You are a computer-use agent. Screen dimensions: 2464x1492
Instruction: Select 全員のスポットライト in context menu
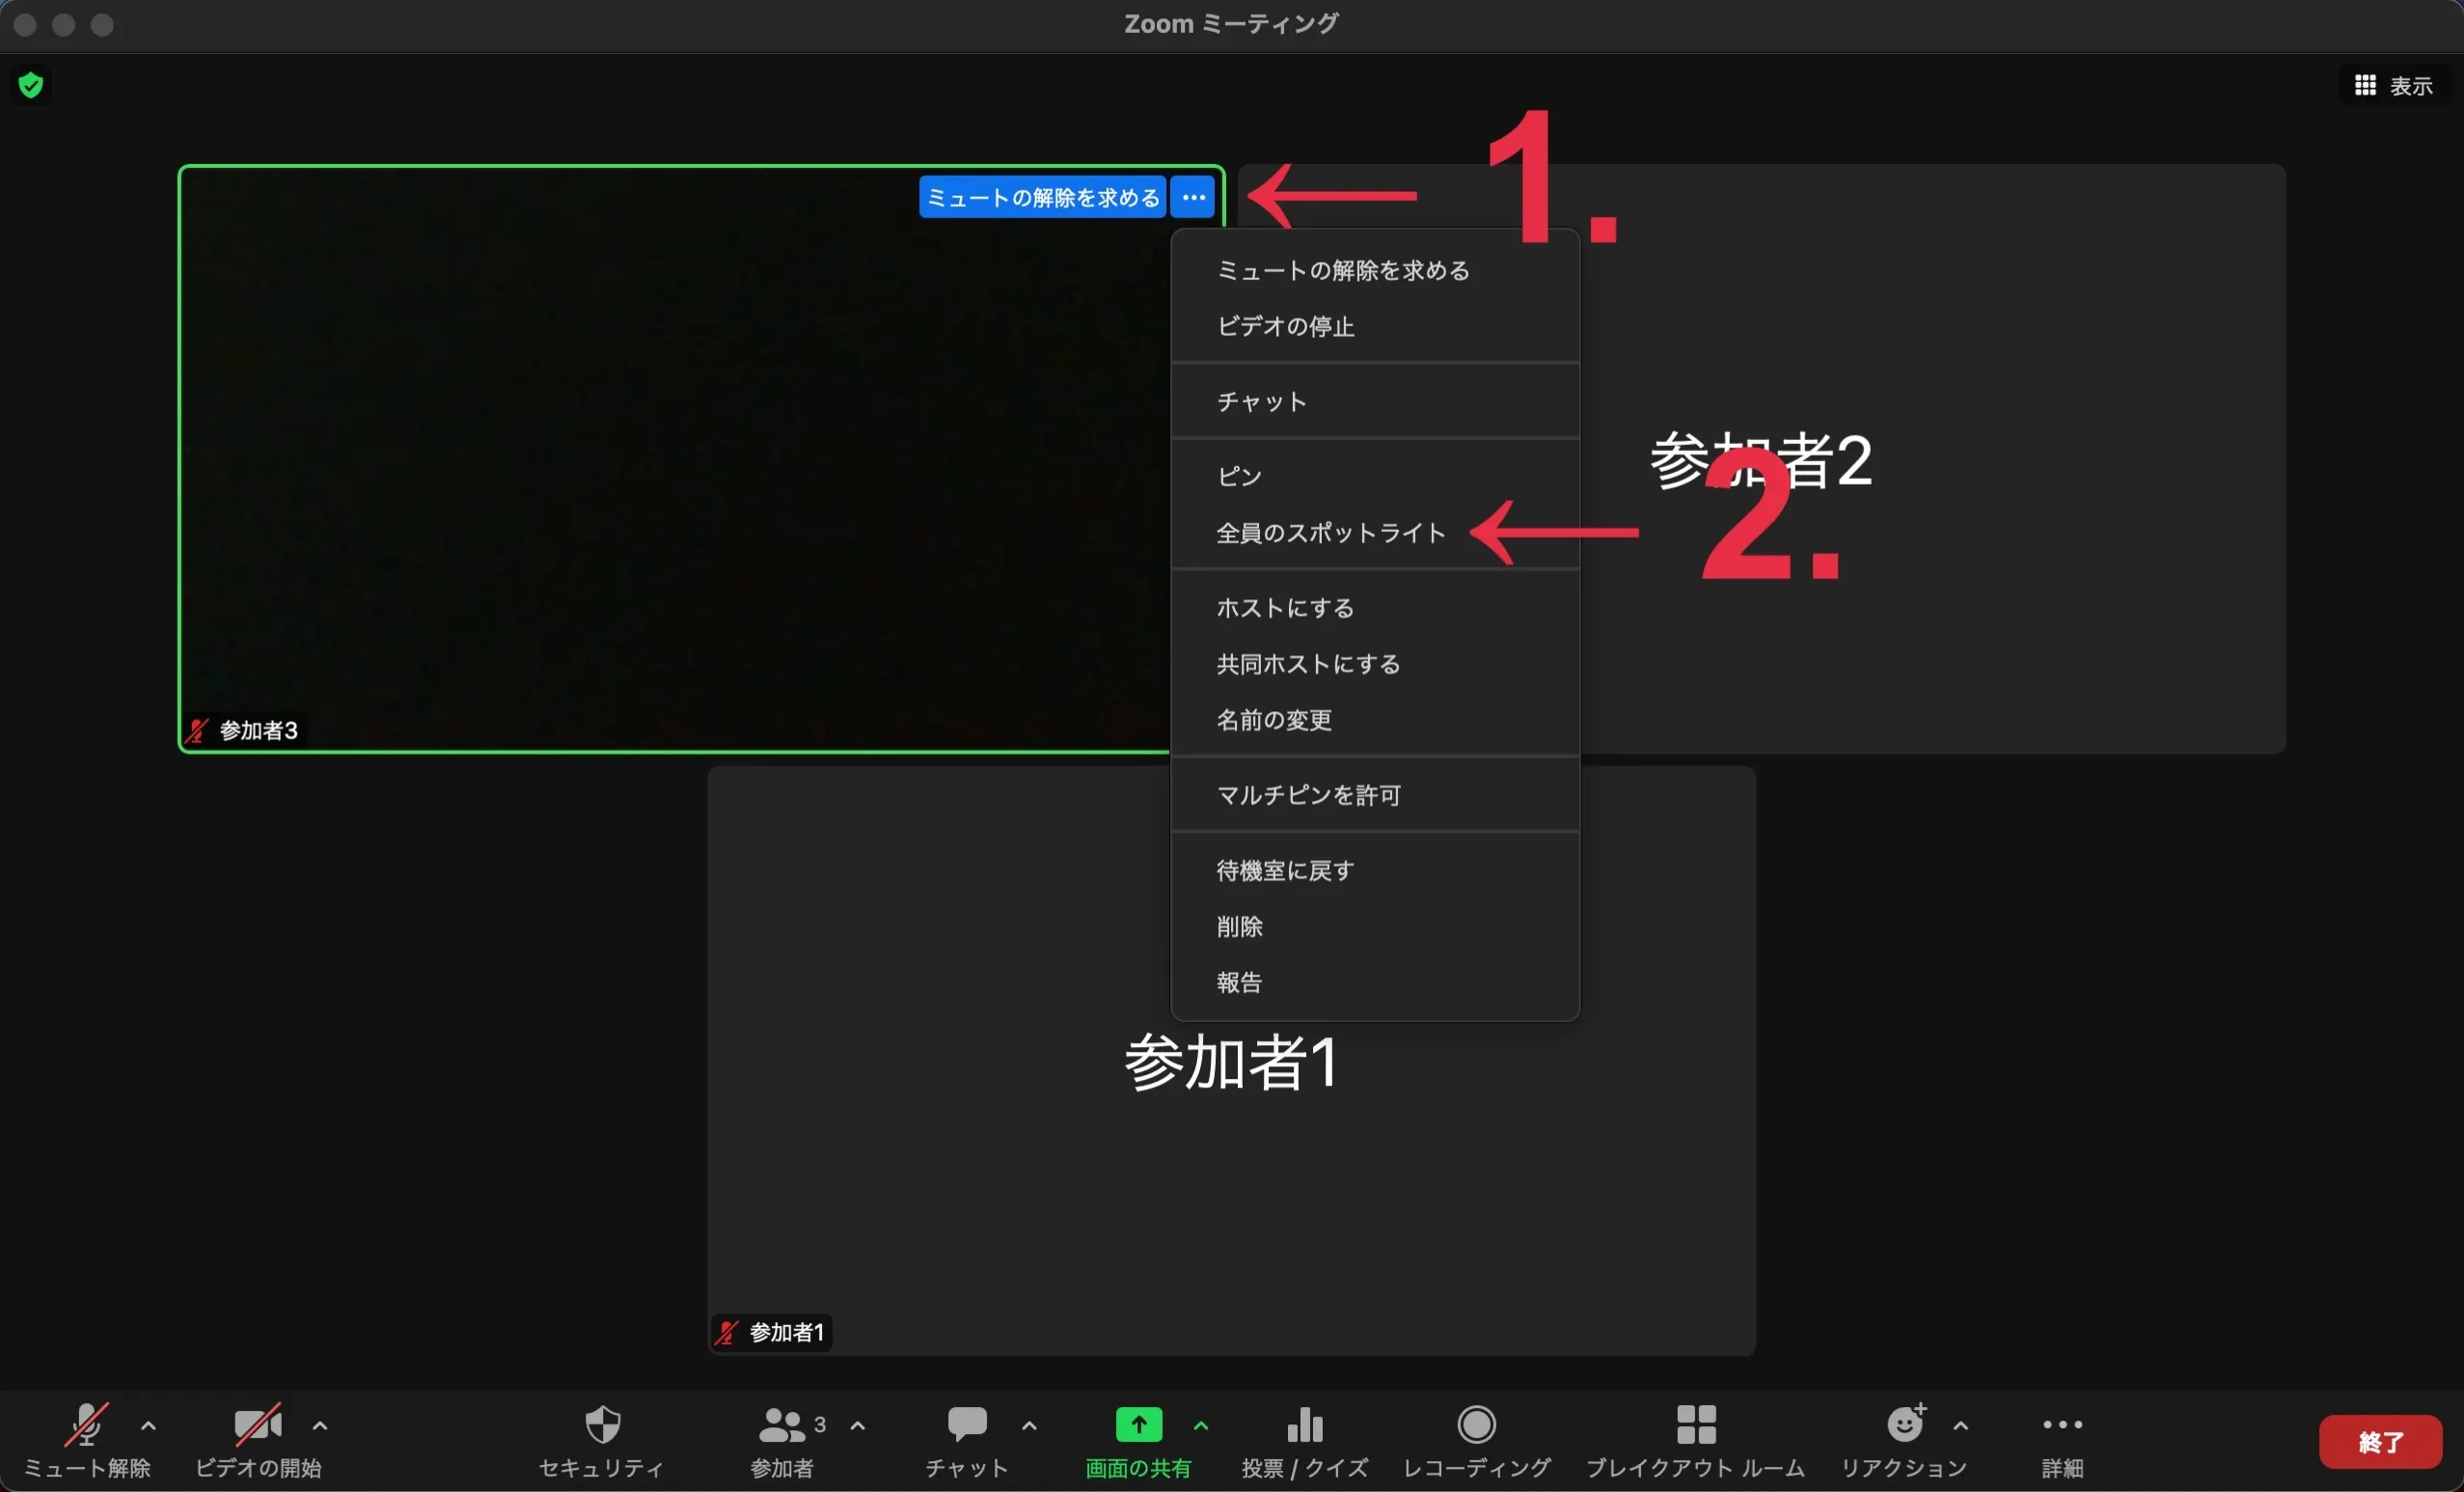[1331, 533]
